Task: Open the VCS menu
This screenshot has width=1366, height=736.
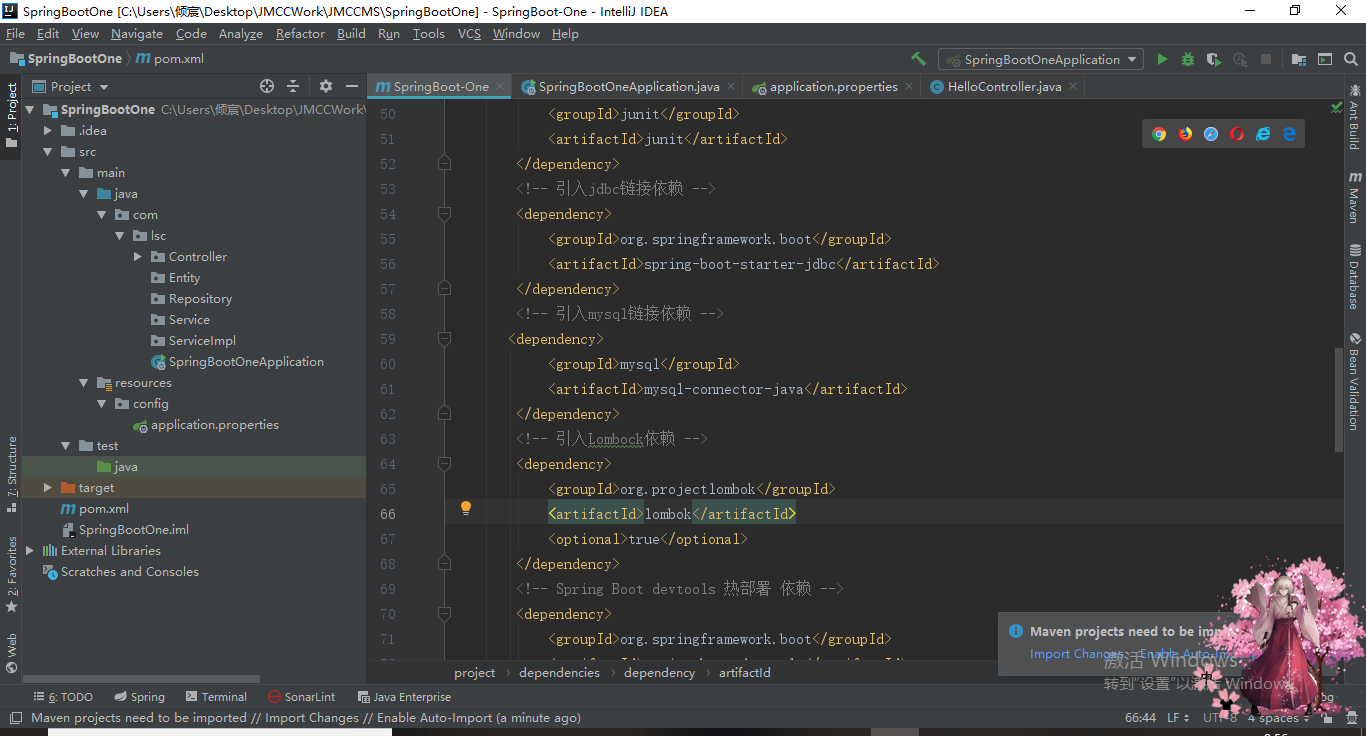Action: coord(469,34)
